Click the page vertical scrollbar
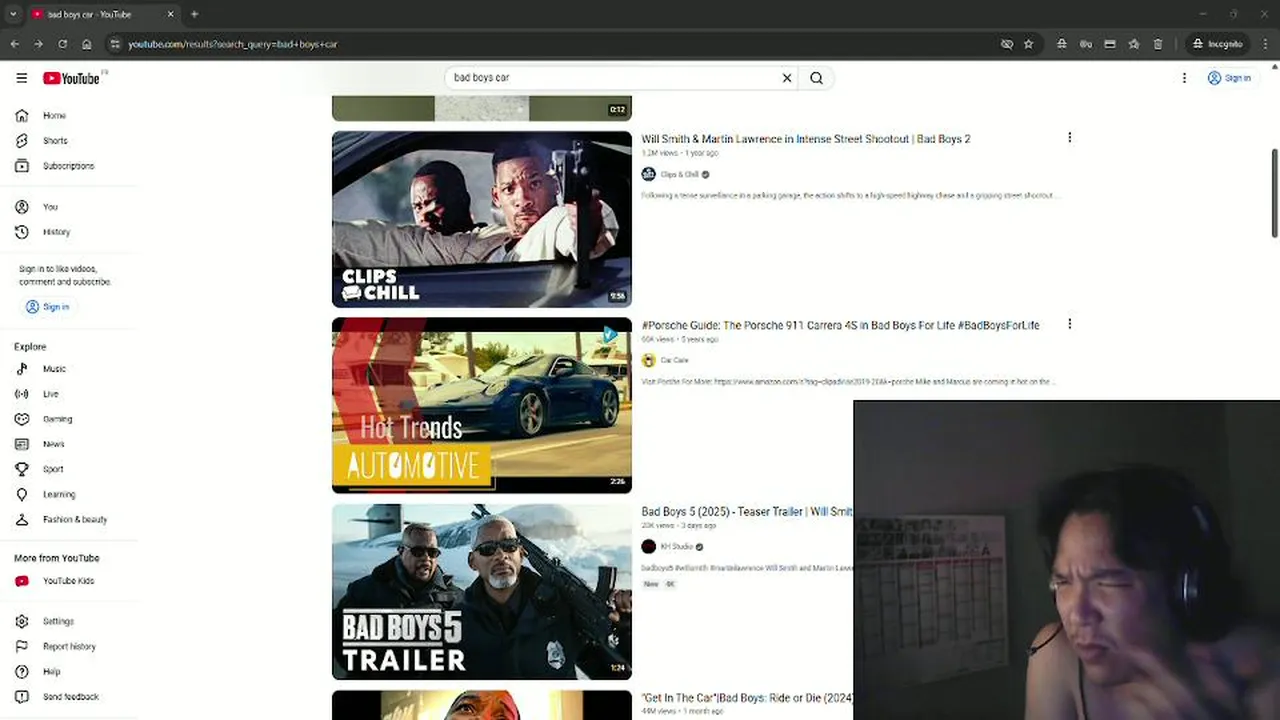The width and height of the screenshot is (1280, 720). (1275, 193)
